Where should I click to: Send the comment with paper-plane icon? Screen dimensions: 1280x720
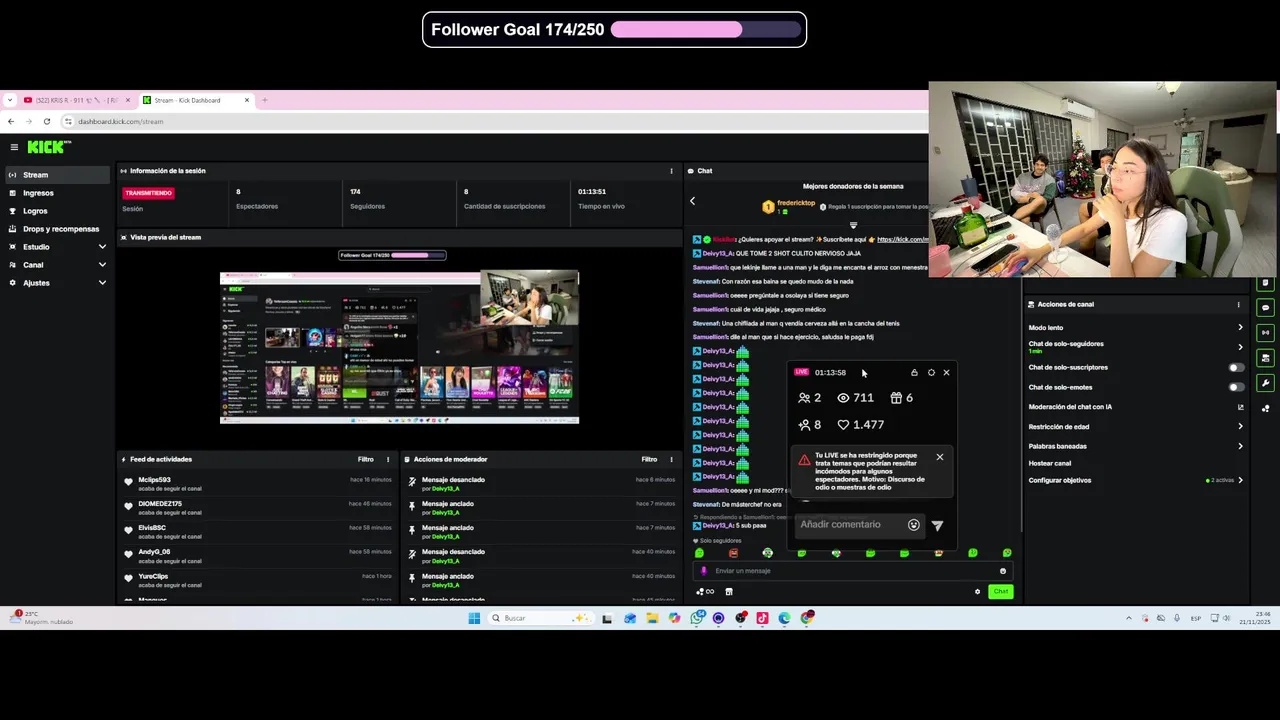937,525
